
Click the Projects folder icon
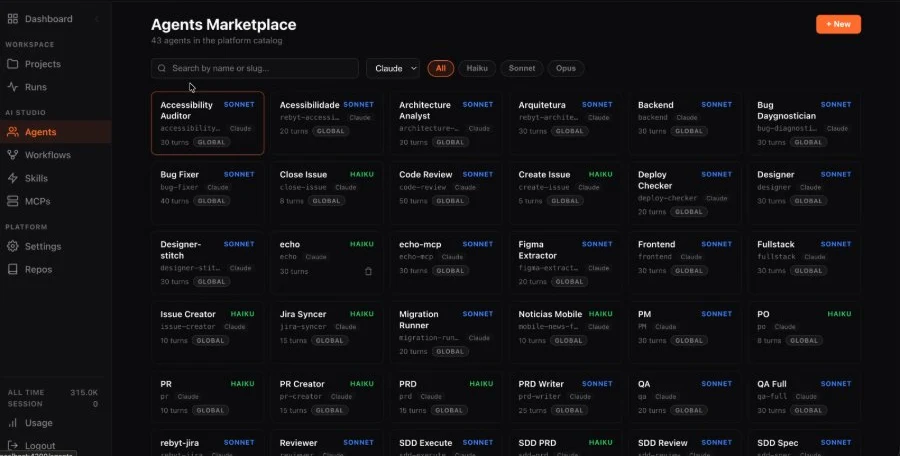[12, 64]
